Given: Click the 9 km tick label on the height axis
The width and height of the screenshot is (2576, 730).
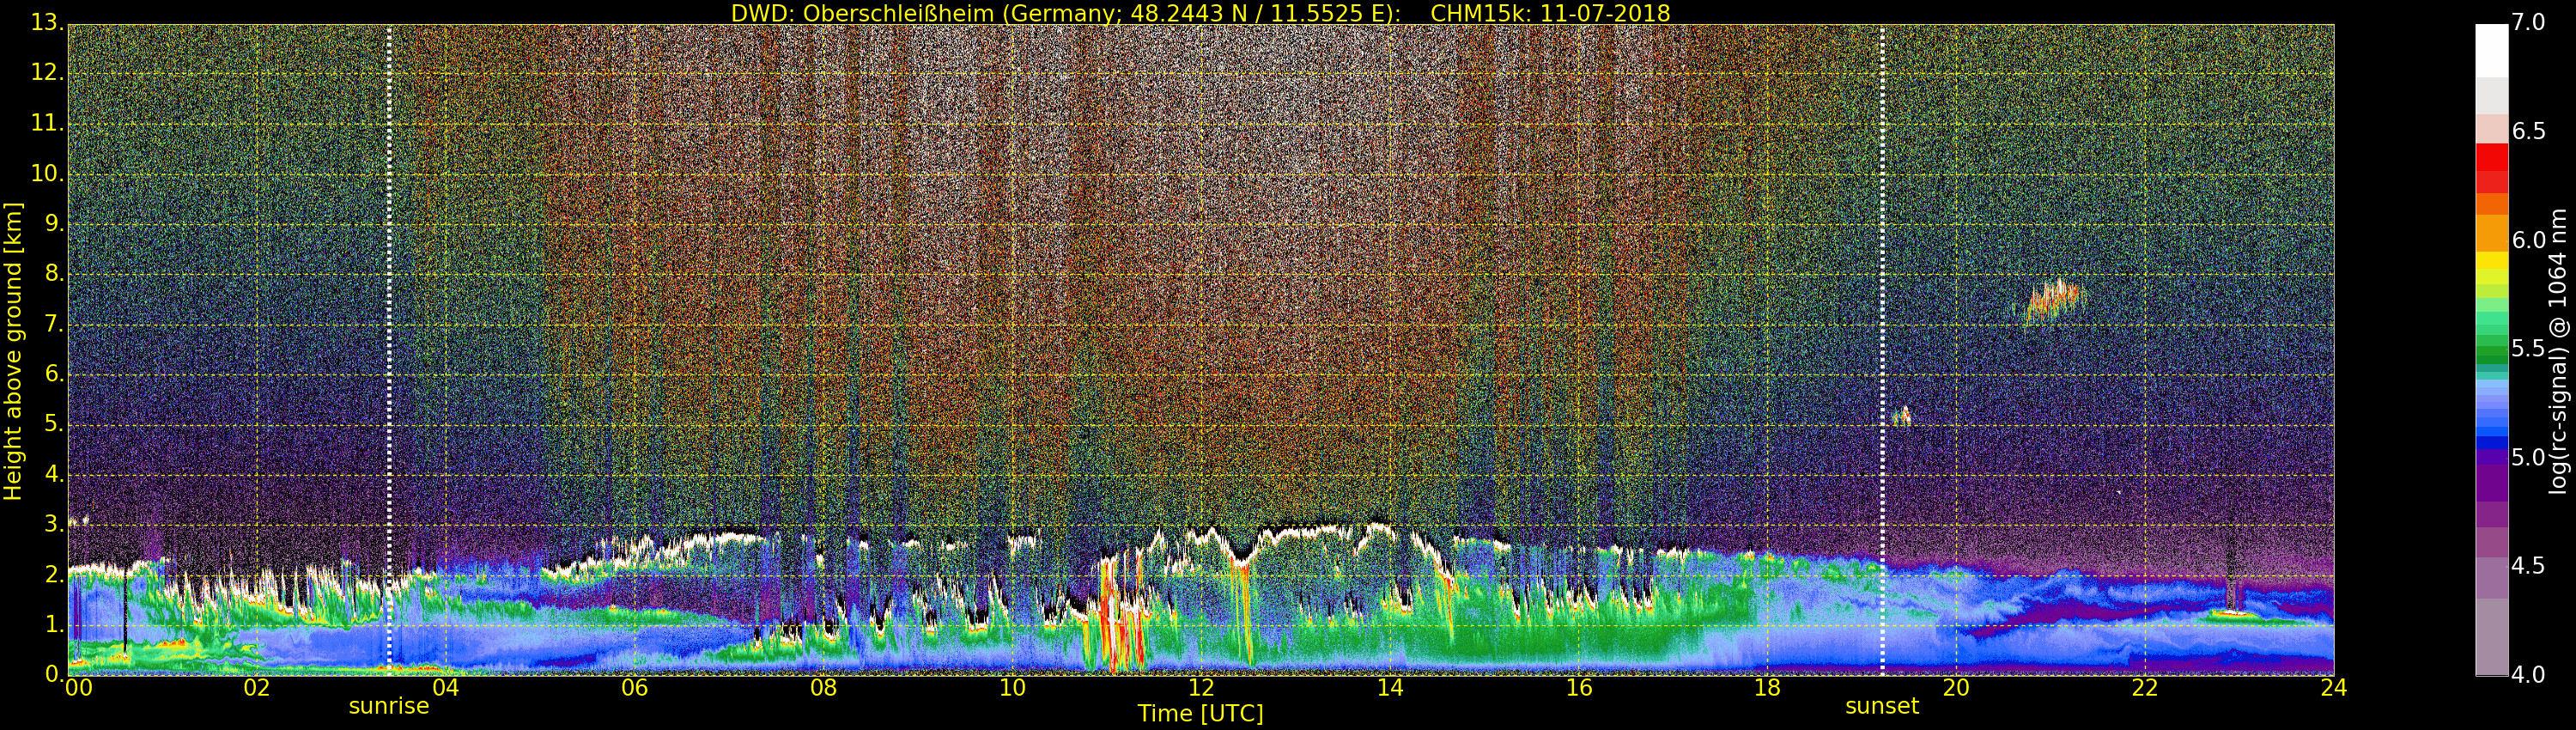Looking at the screenshot, I should coord(54,223).
